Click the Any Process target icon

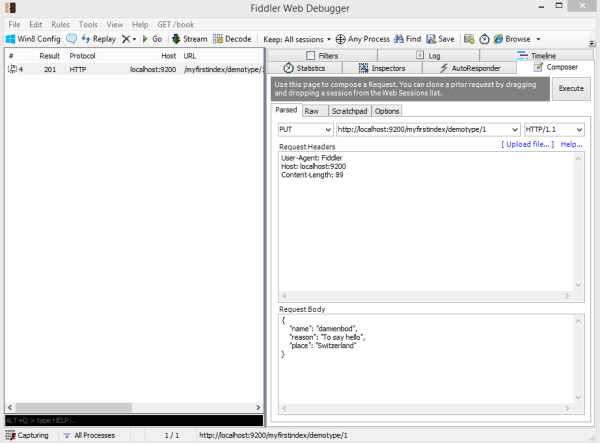point(341,39)
